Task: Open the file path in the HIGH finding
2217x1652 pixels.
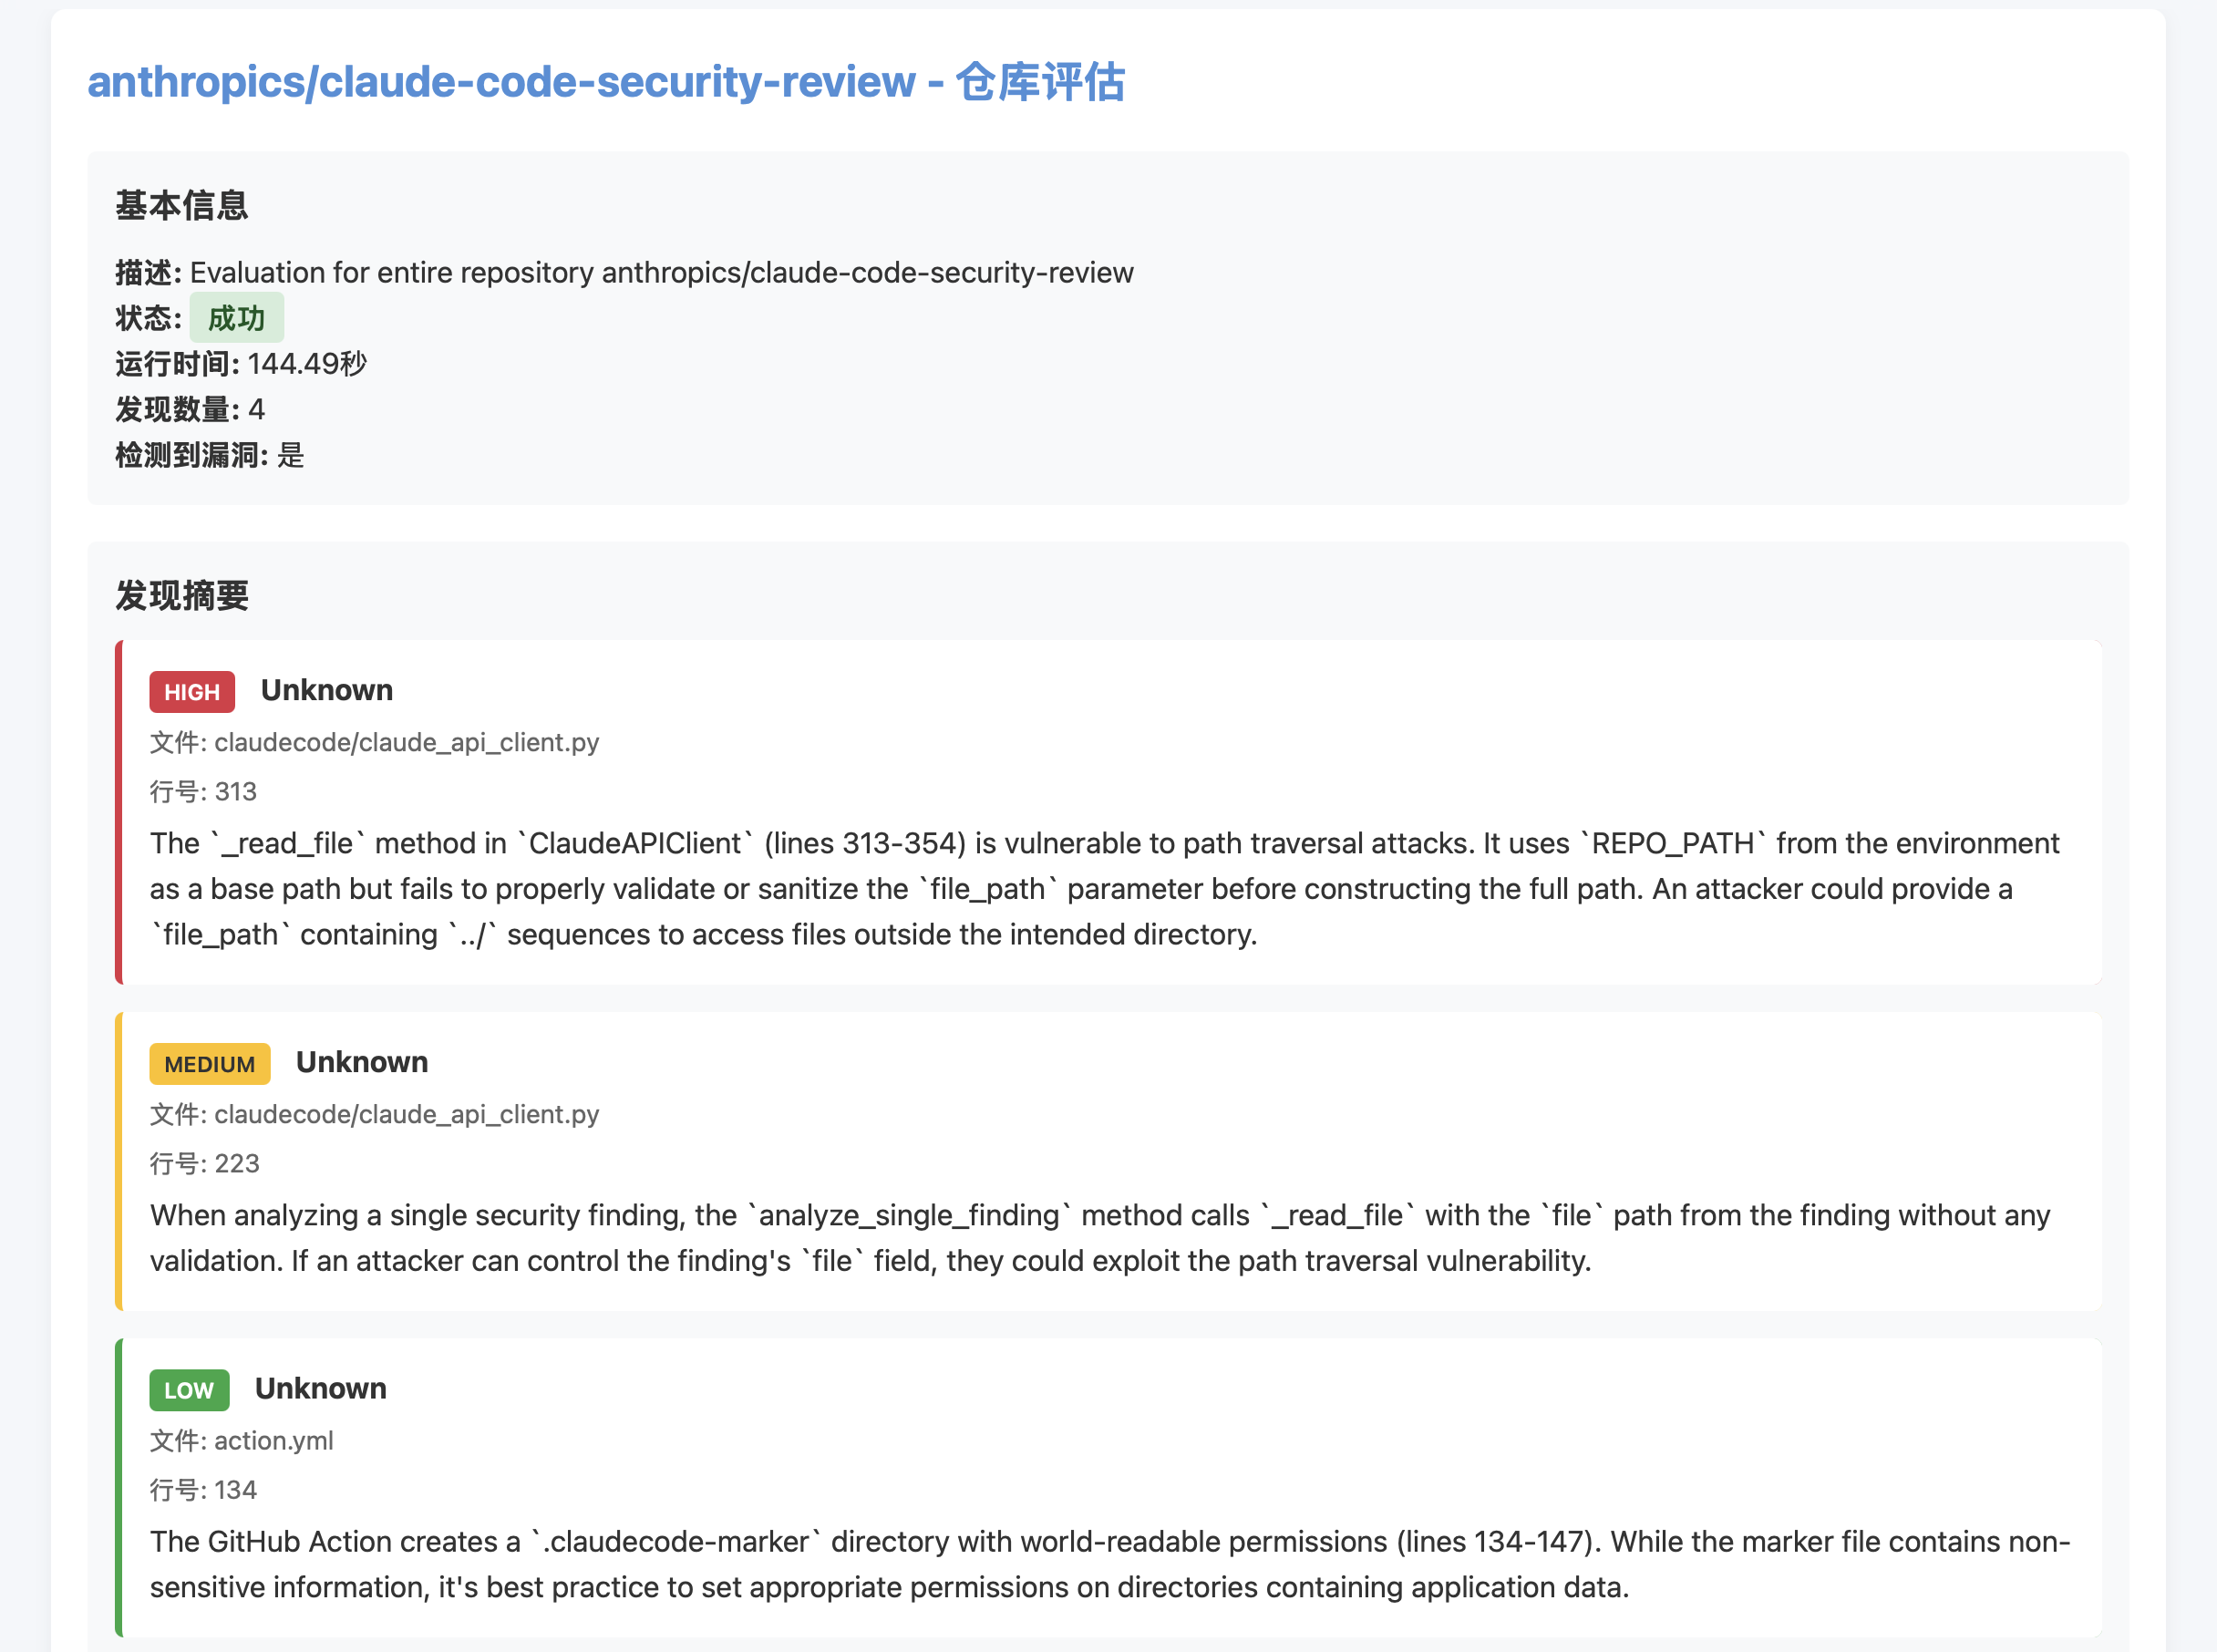Action: click(x=406, y=742)
